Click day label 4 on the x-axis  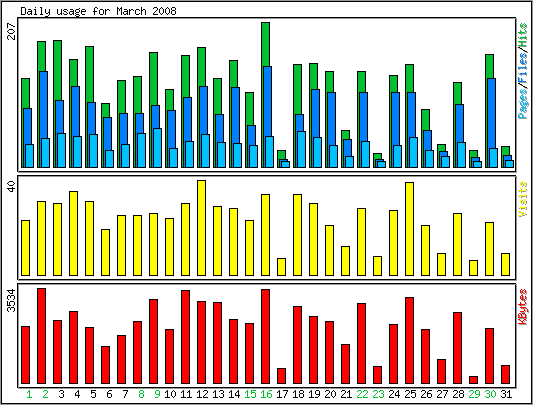coord(77,394)
